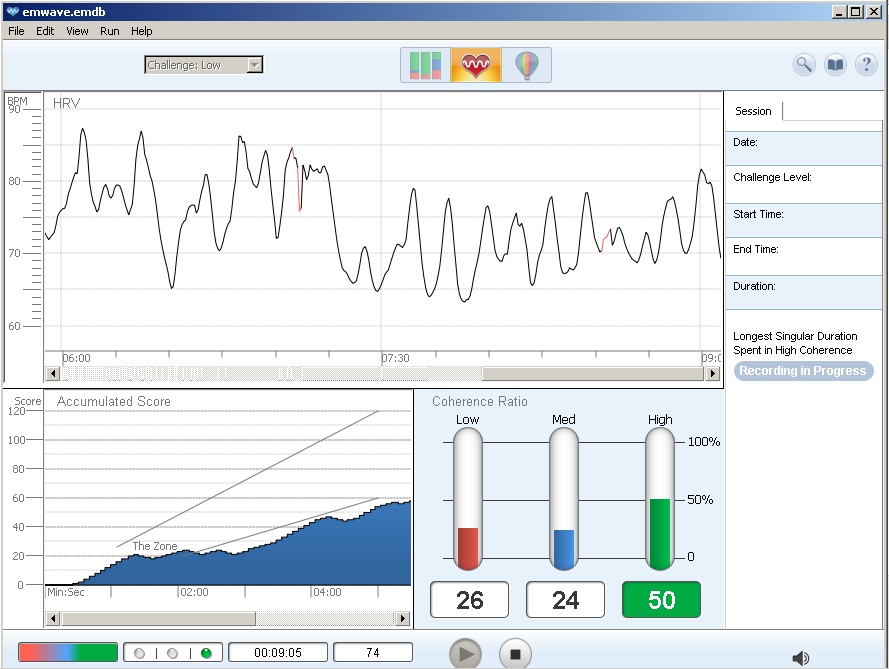Click the question mark help icon
This screenshot has height=669, width=889.
point(866,65)
